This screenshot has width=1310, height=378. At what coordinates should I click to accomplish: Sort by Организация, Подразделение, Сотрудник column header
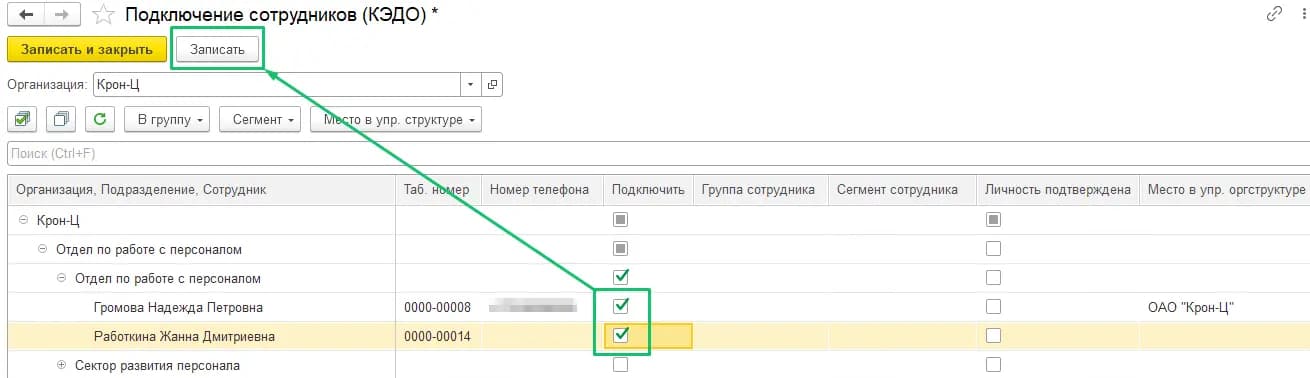tap(201, 190)
